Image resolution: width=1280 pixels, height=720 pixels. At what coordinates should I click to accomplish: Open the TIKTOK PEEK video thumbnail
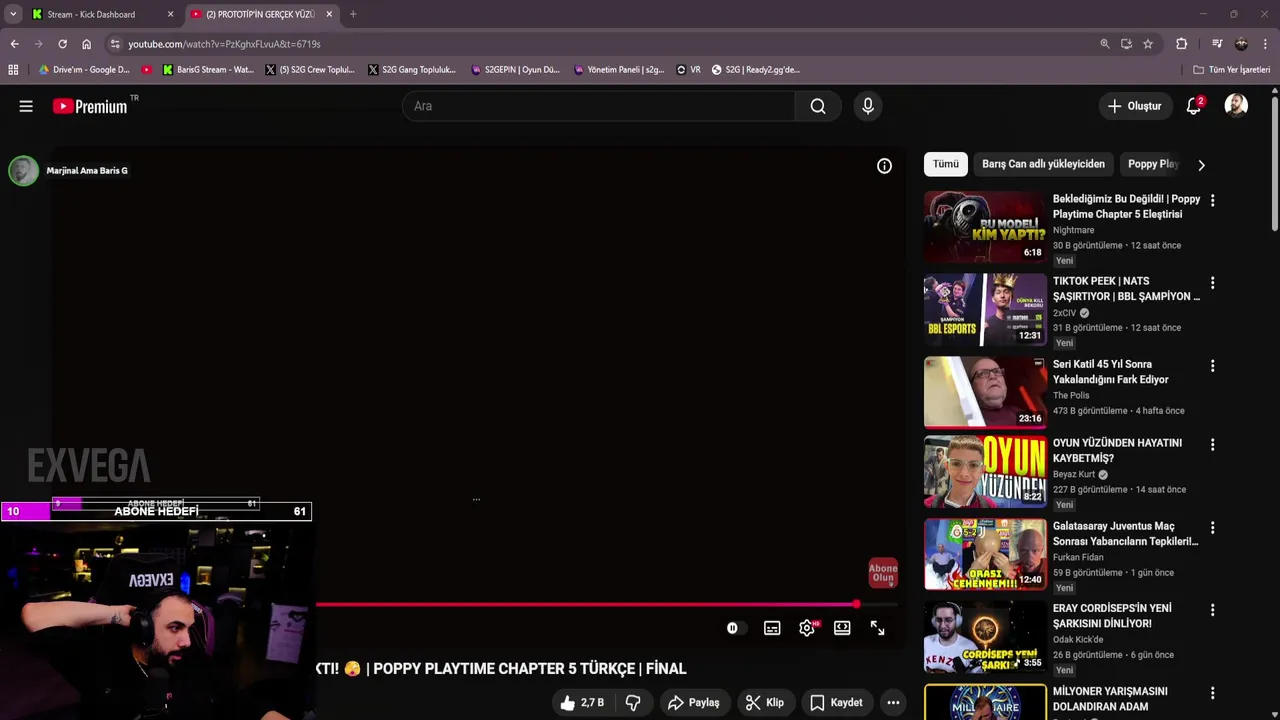[985, 310]
